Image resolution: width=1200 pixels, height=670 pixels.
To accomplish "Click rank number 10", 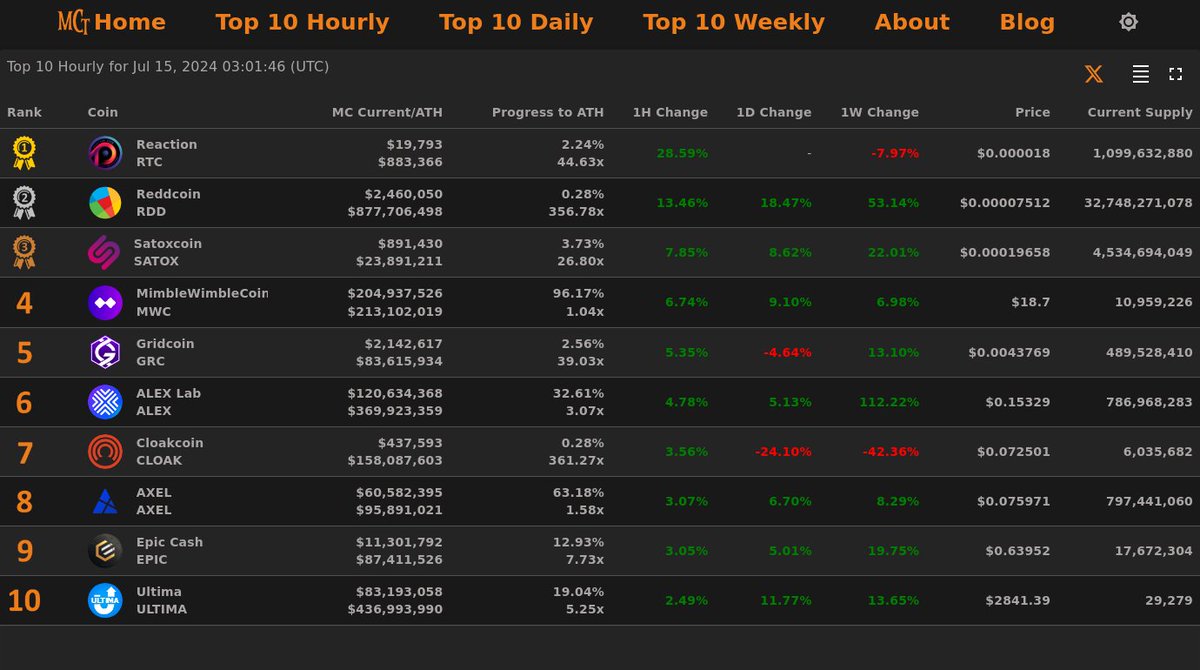I will pyautogui.click(x=24, y=601).
